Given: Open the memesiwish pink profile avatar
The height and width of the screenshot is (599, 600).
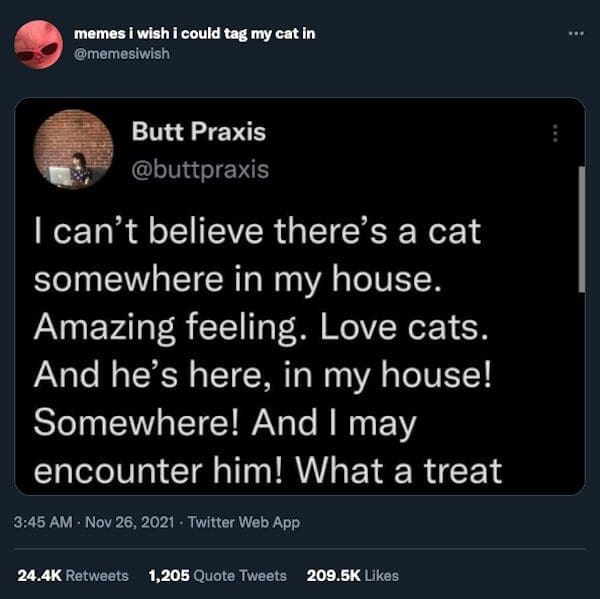Looking at the screenshot, I should click(38, 44).
